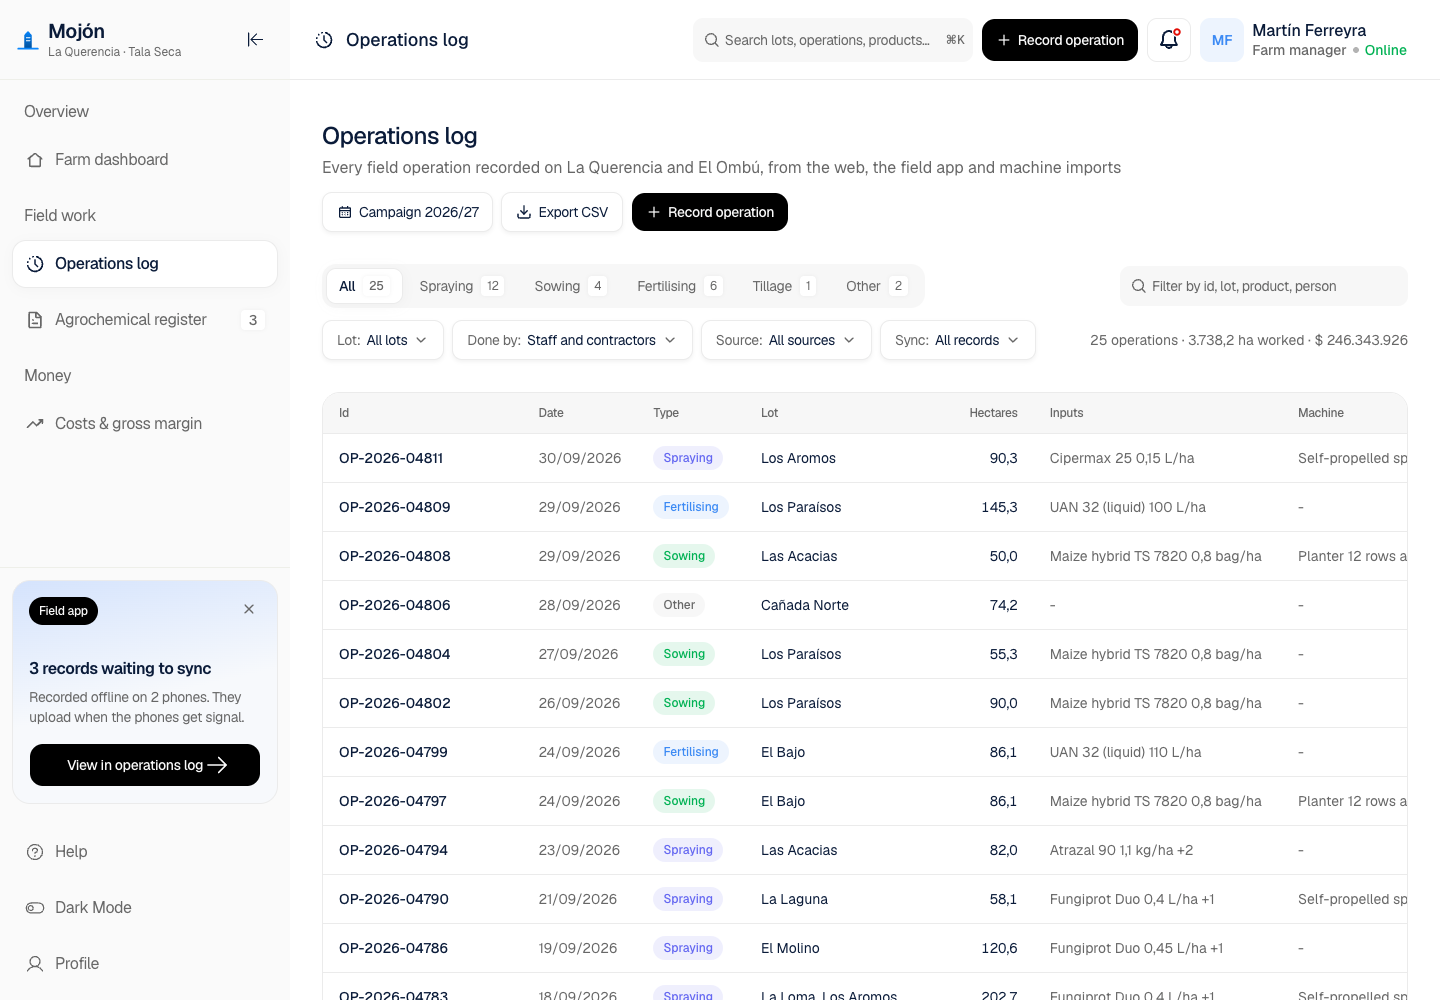The image size is (1440, 1000).
Task: Click the Profile person icon
Action: click(35, 964)
